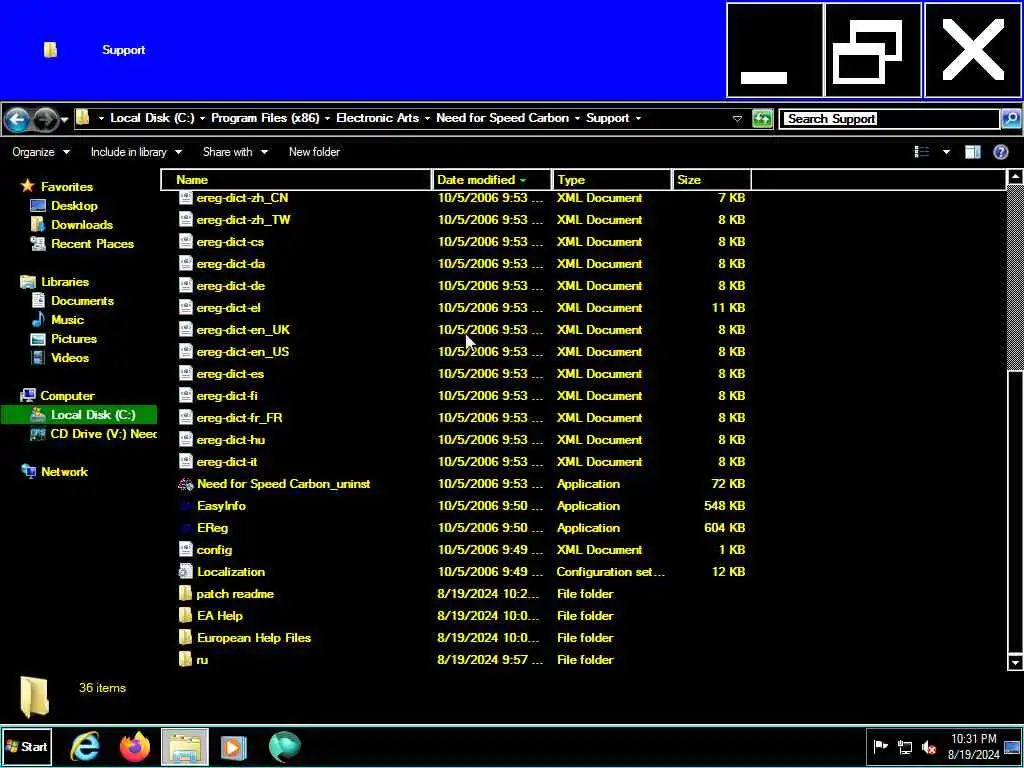Select the config XML file icon
1024x768 pixels.
186,550
